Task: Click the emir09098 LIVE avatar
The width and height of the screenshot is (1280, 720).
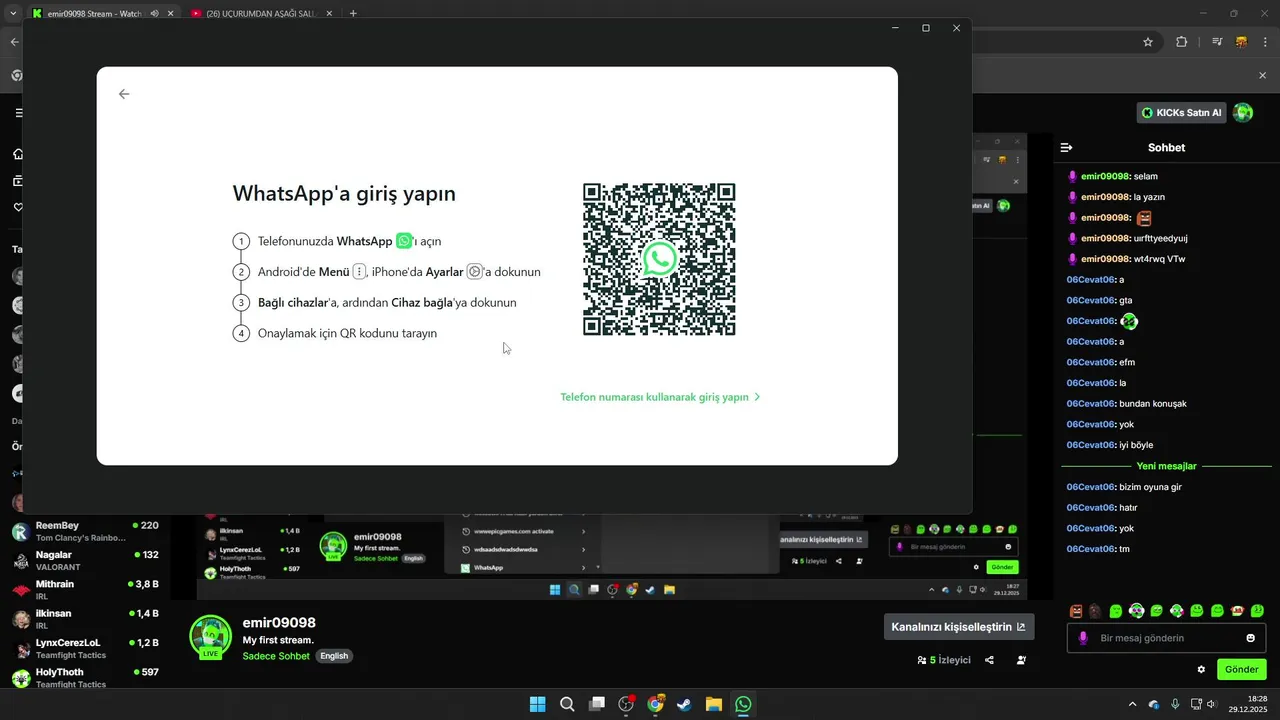Action: [x=210, y=637]
